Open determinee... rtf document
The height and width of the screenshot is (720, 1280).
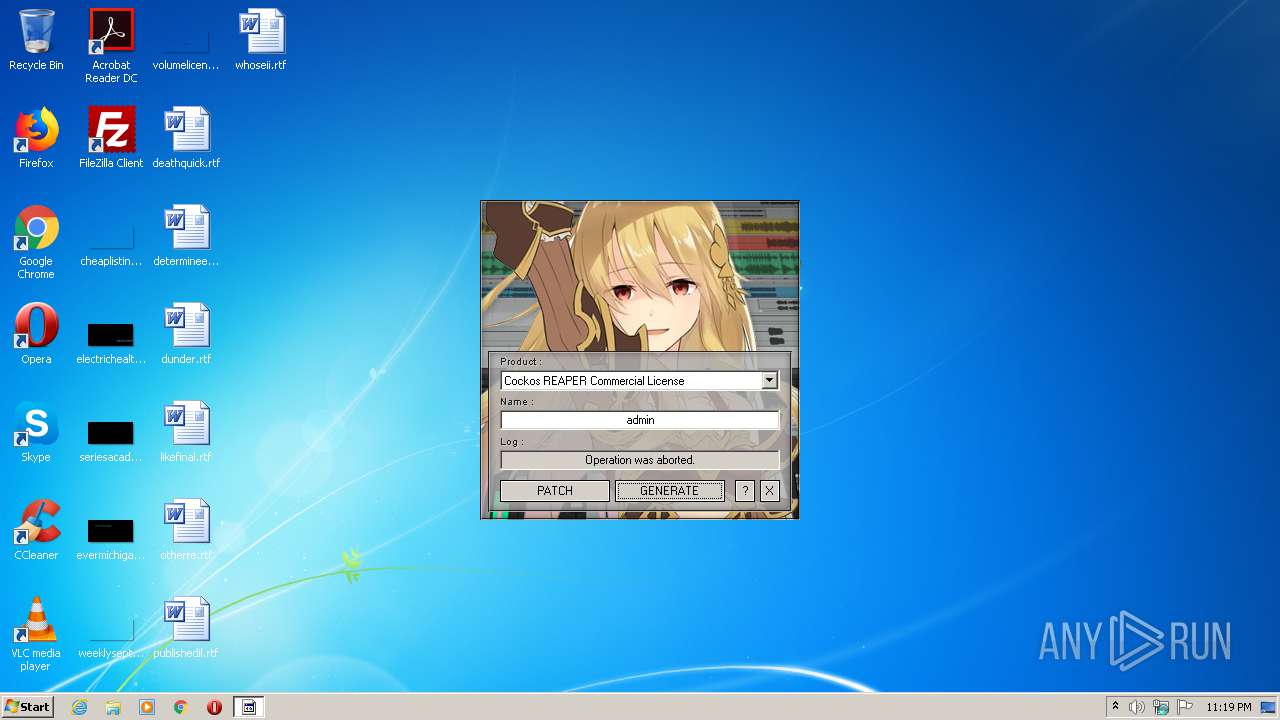tap(186, 236)
